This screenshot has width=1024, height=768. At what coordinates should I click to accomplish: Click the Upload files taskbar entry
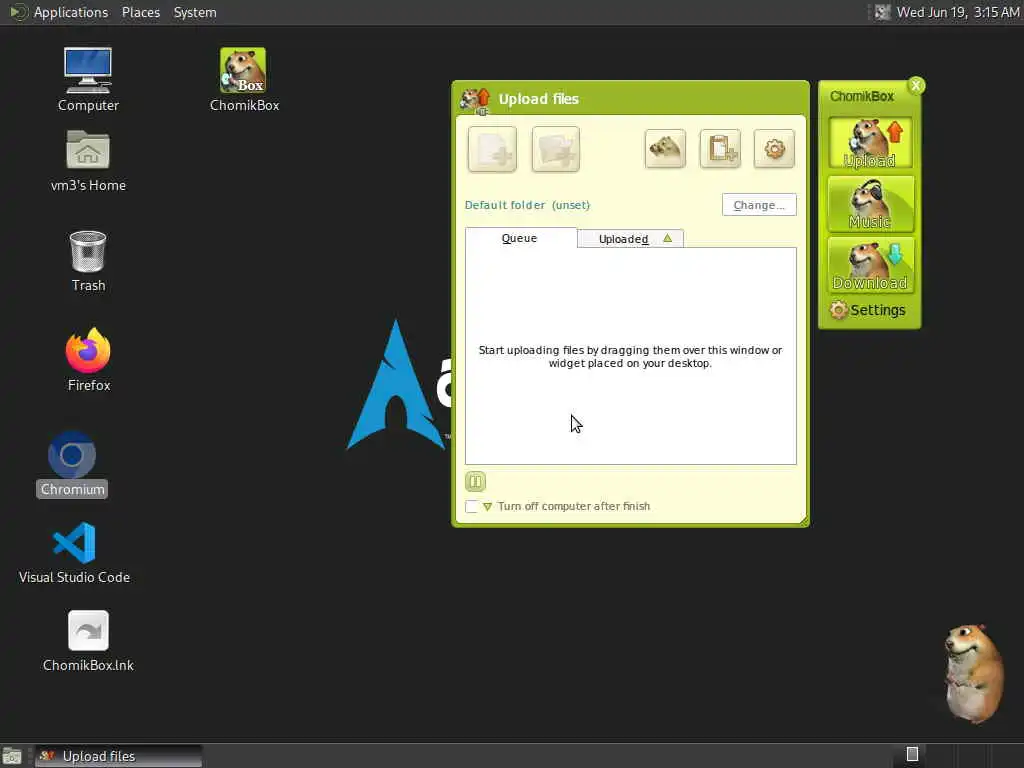(118, 756)
